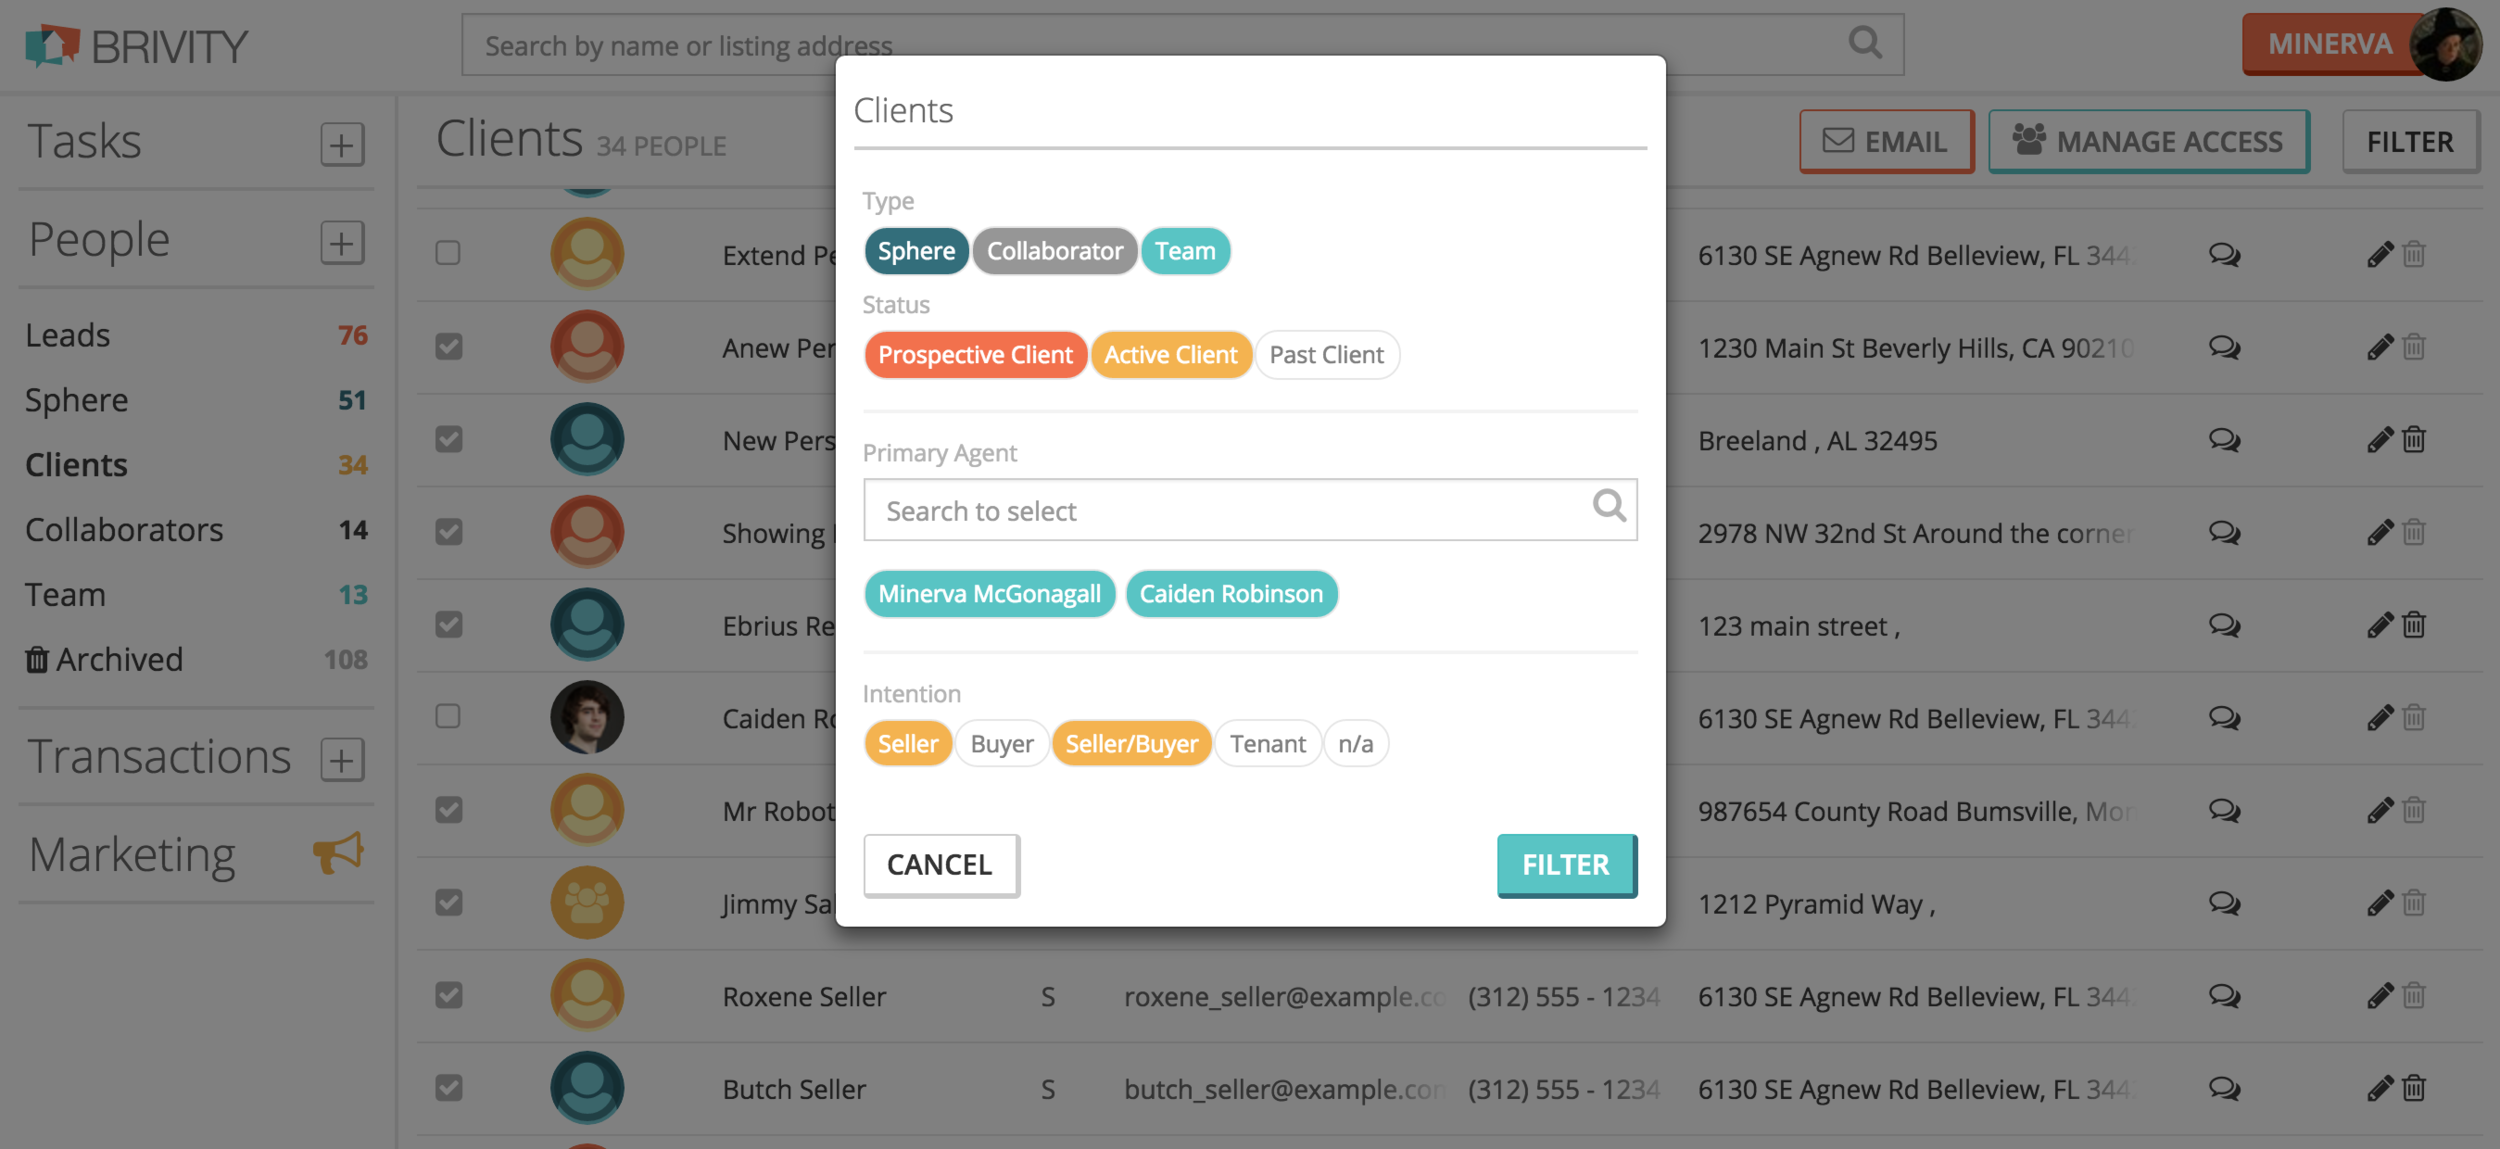Image resolution: width=2500 pixels, height=1149 pixels.
Task: Delete the Breeland, AL row with trash icon
Action: (x=2414, y=439)
